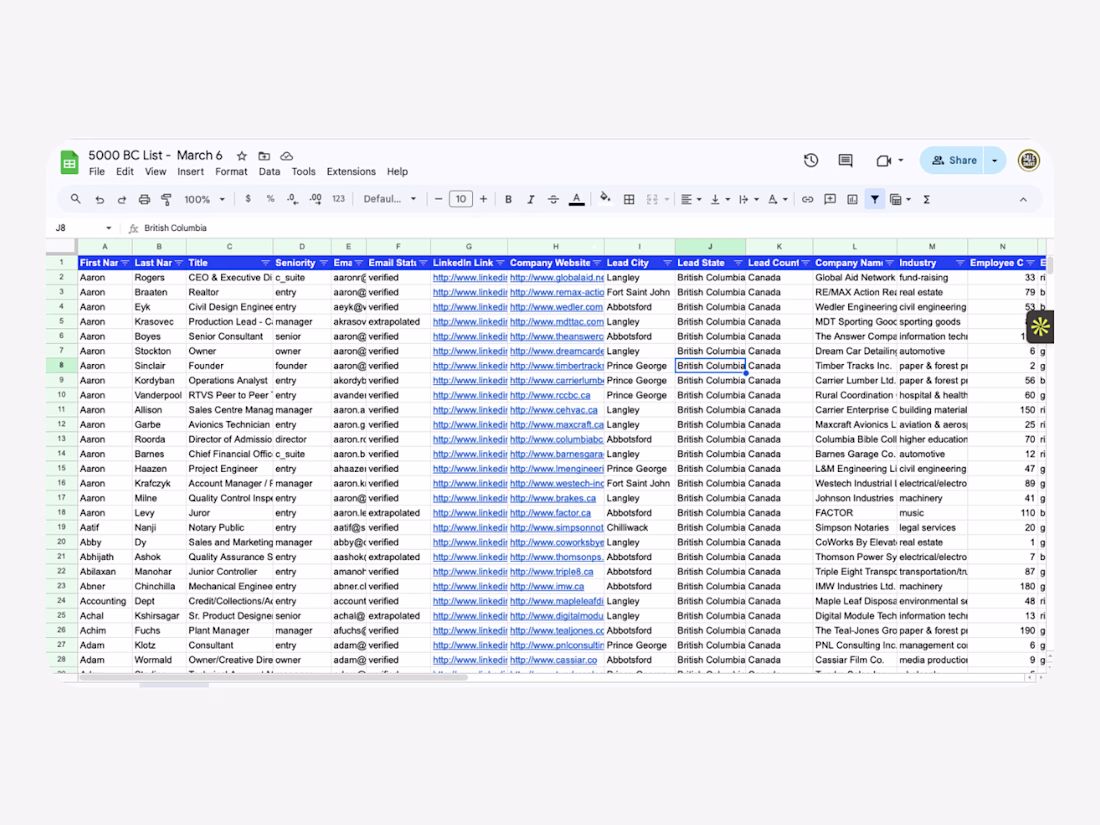The image size is (1100, 825).
Task: Open the fill color picker
Action: [605, 199]
